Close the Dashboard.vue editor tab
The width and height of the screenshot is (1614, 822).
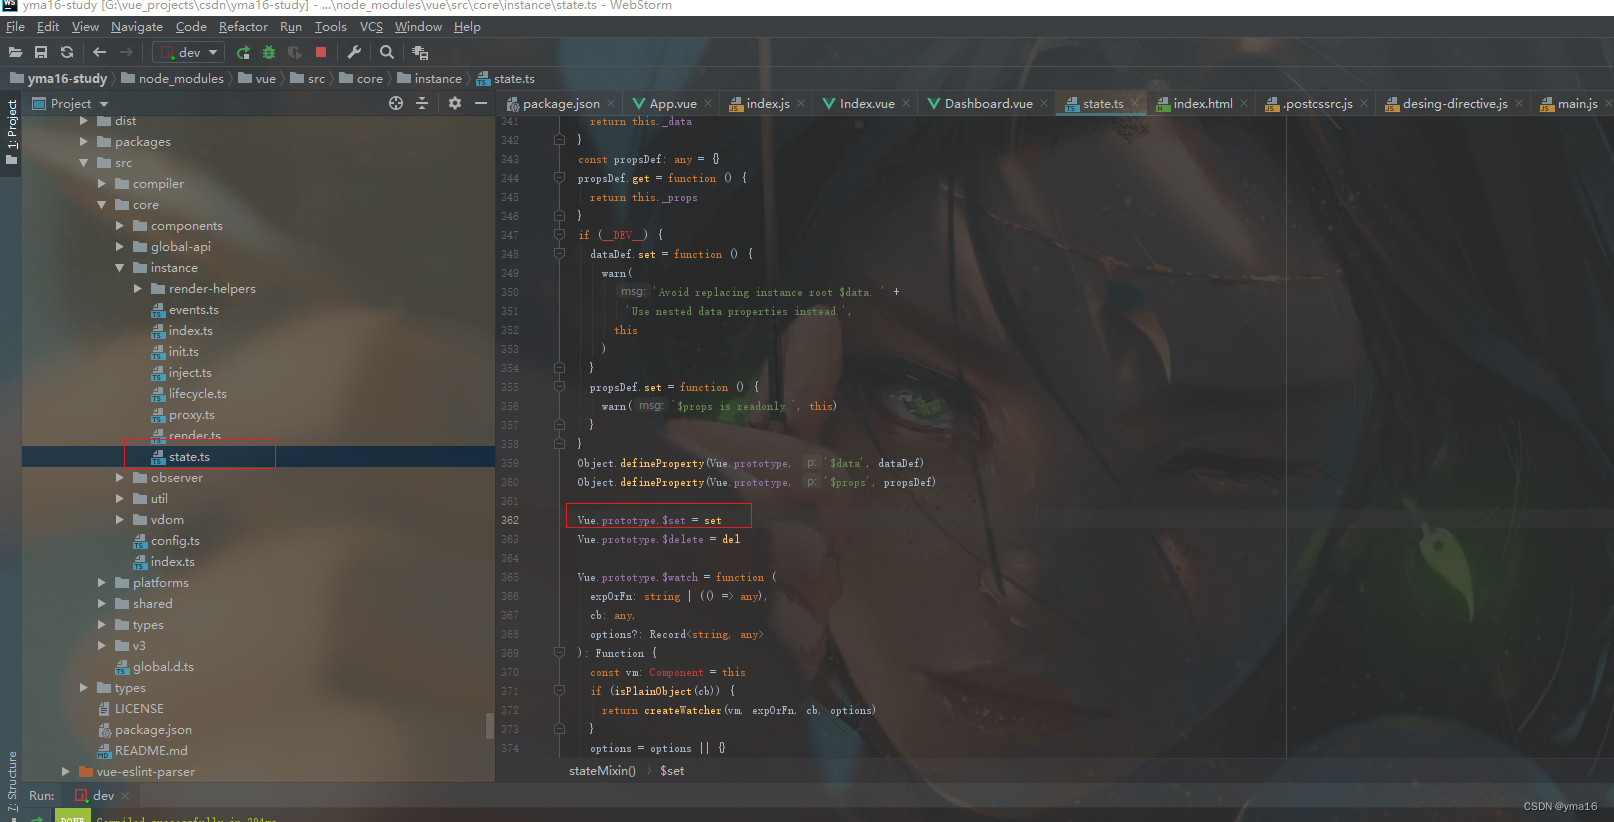(x=1044, y=103)
